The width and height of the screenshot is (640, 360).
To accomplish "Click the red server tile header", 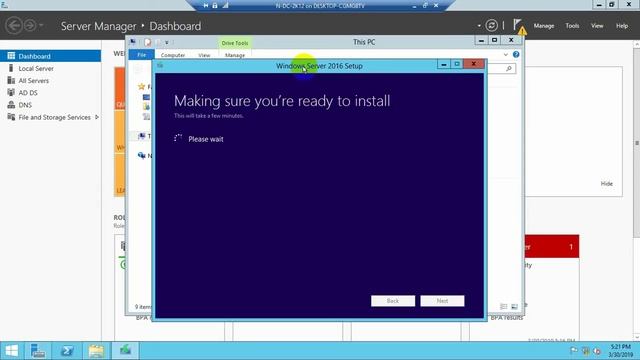I will [x=551, y=246].
